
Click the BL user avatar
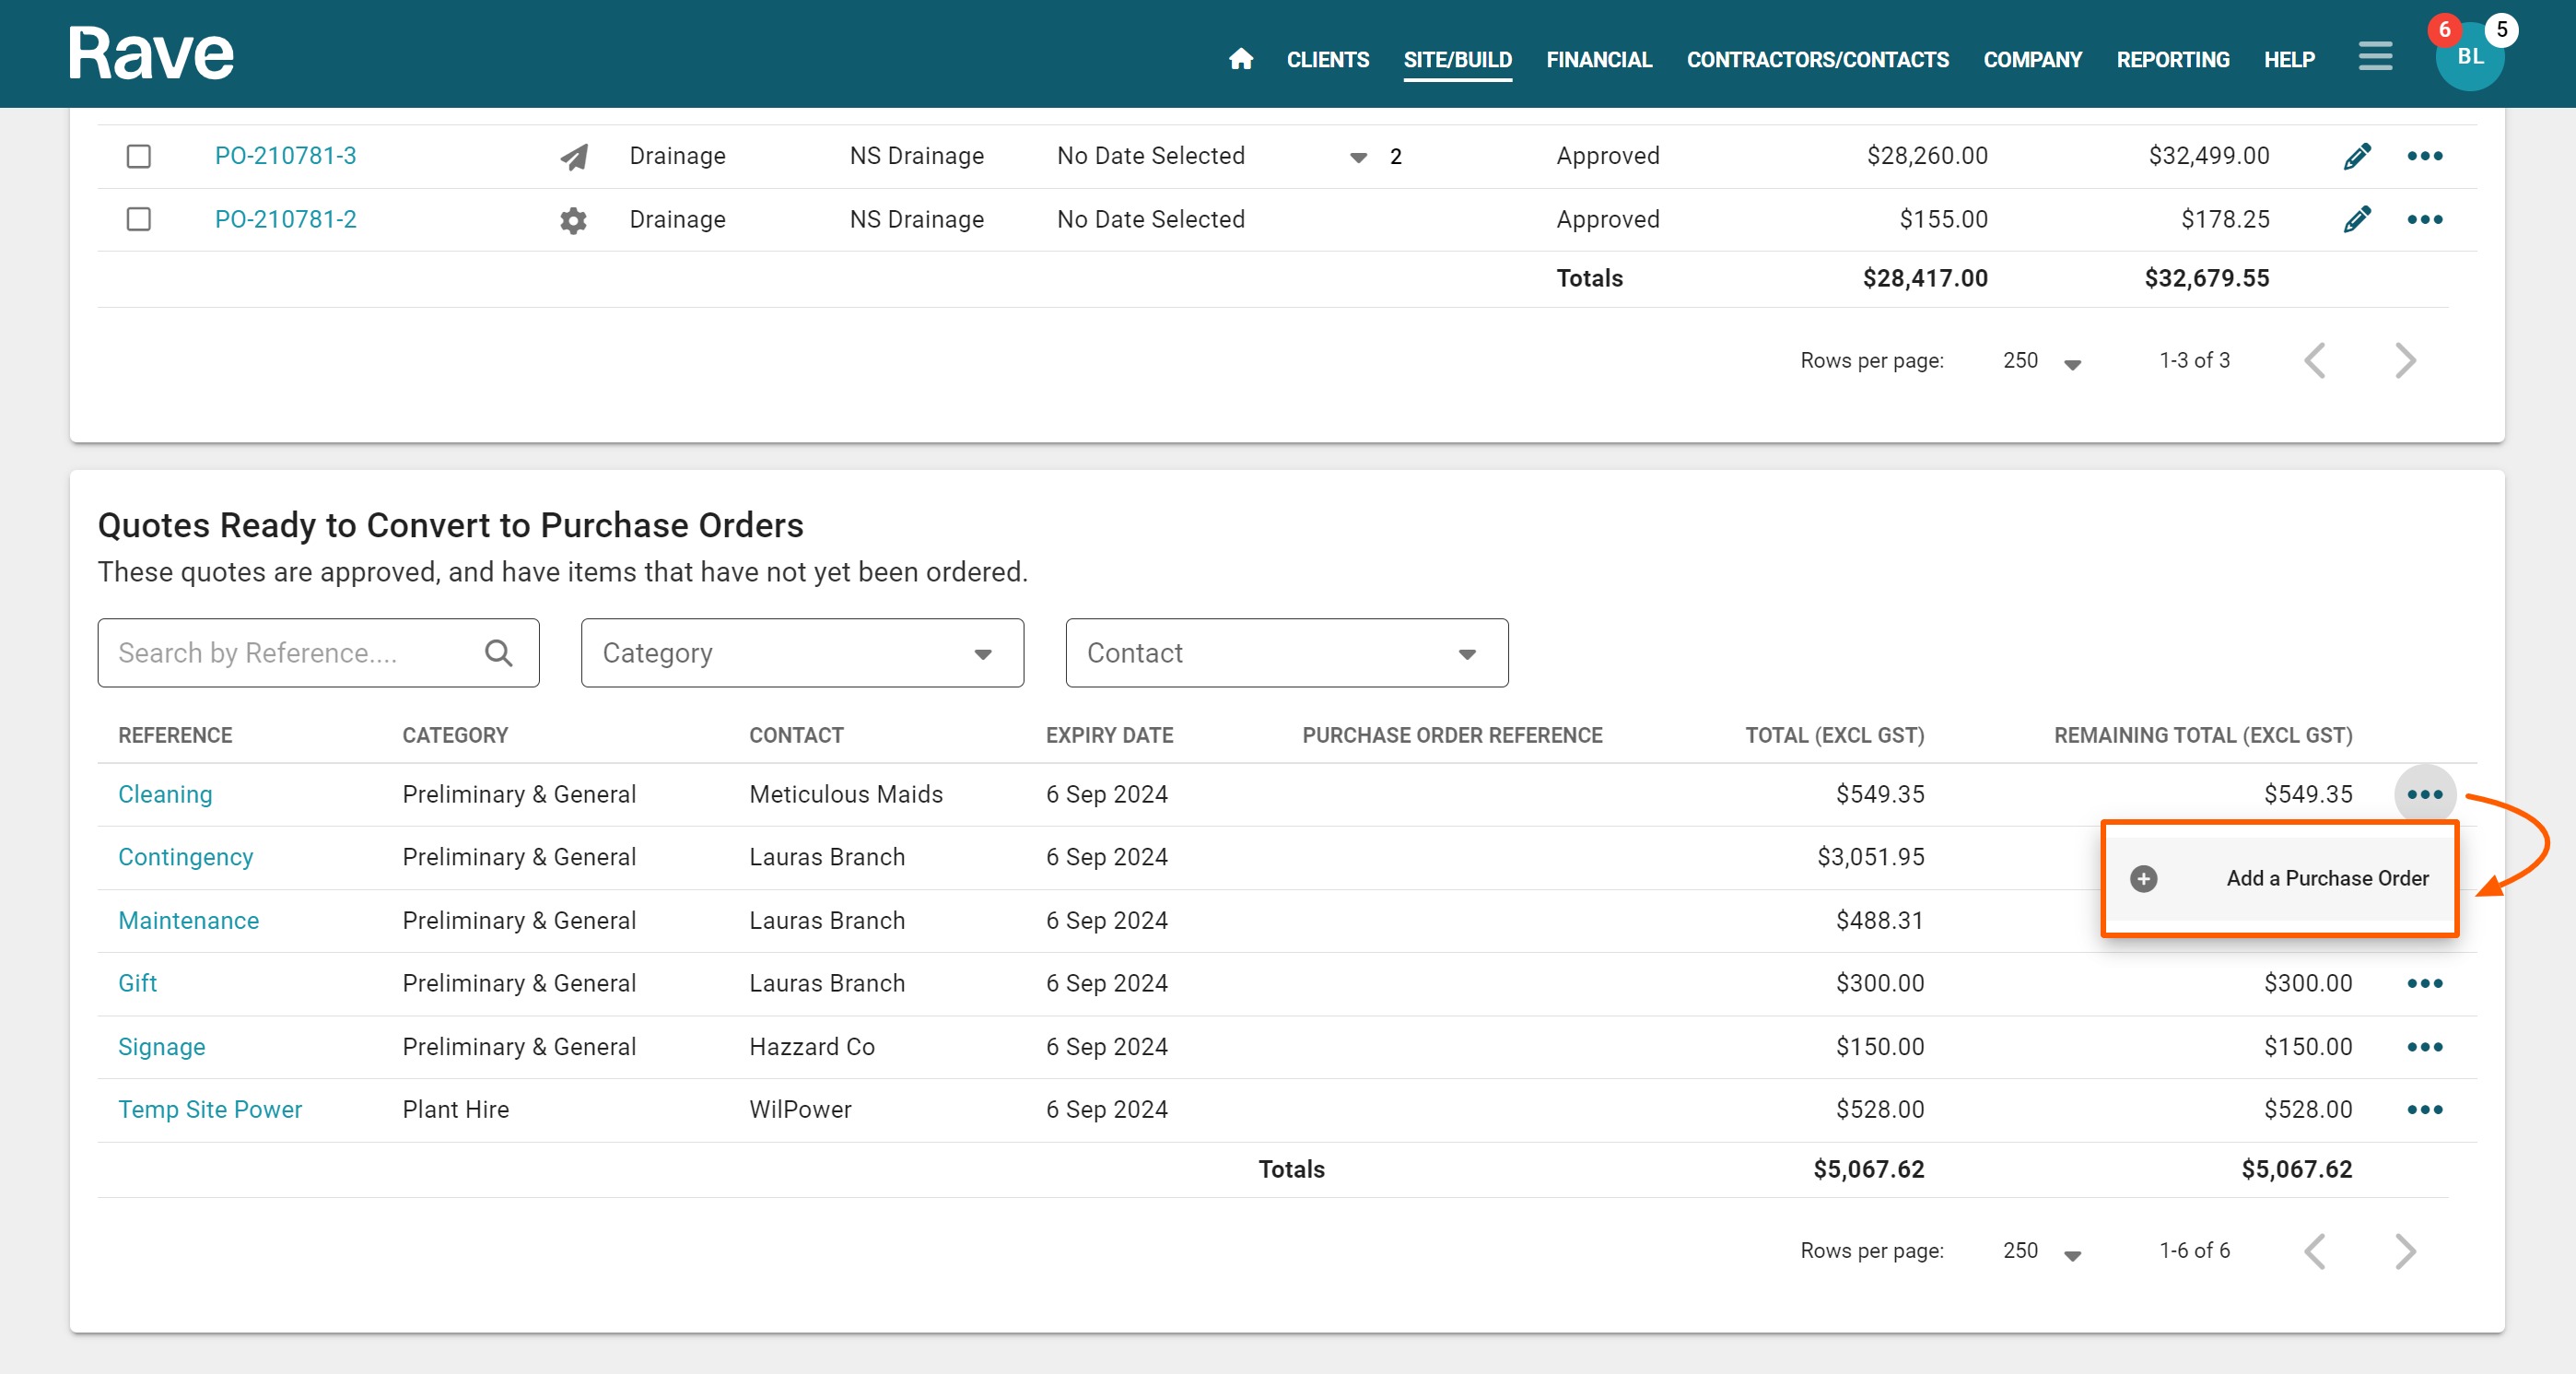click(2469, 57)
